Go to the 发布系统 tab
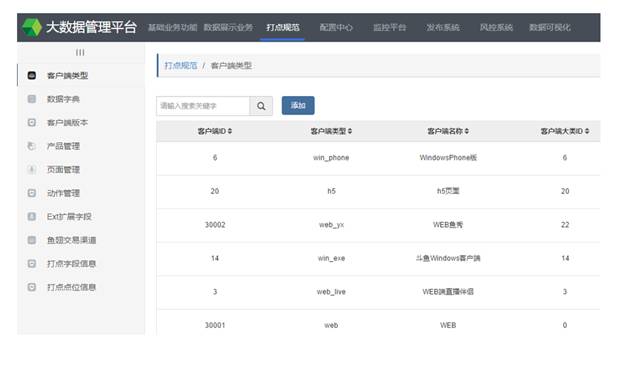This screenshot has height=372, width=618. 443,28
